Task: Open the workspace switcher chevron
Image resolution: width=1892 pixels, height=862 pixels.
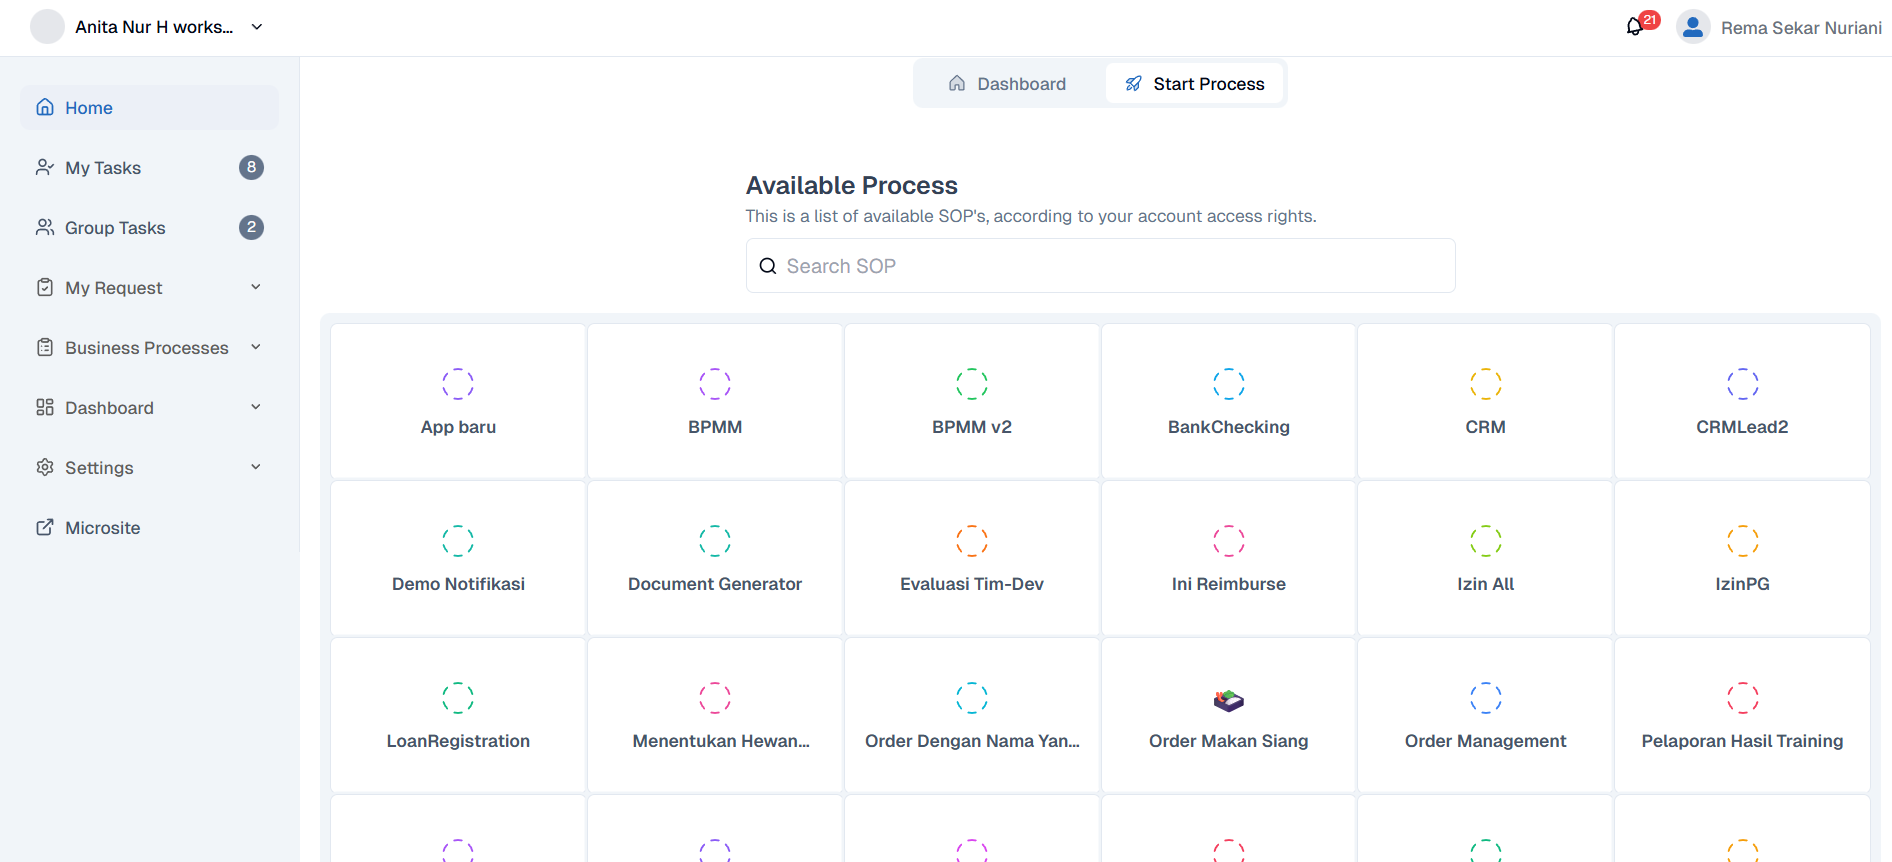Action: pos(257,27)
